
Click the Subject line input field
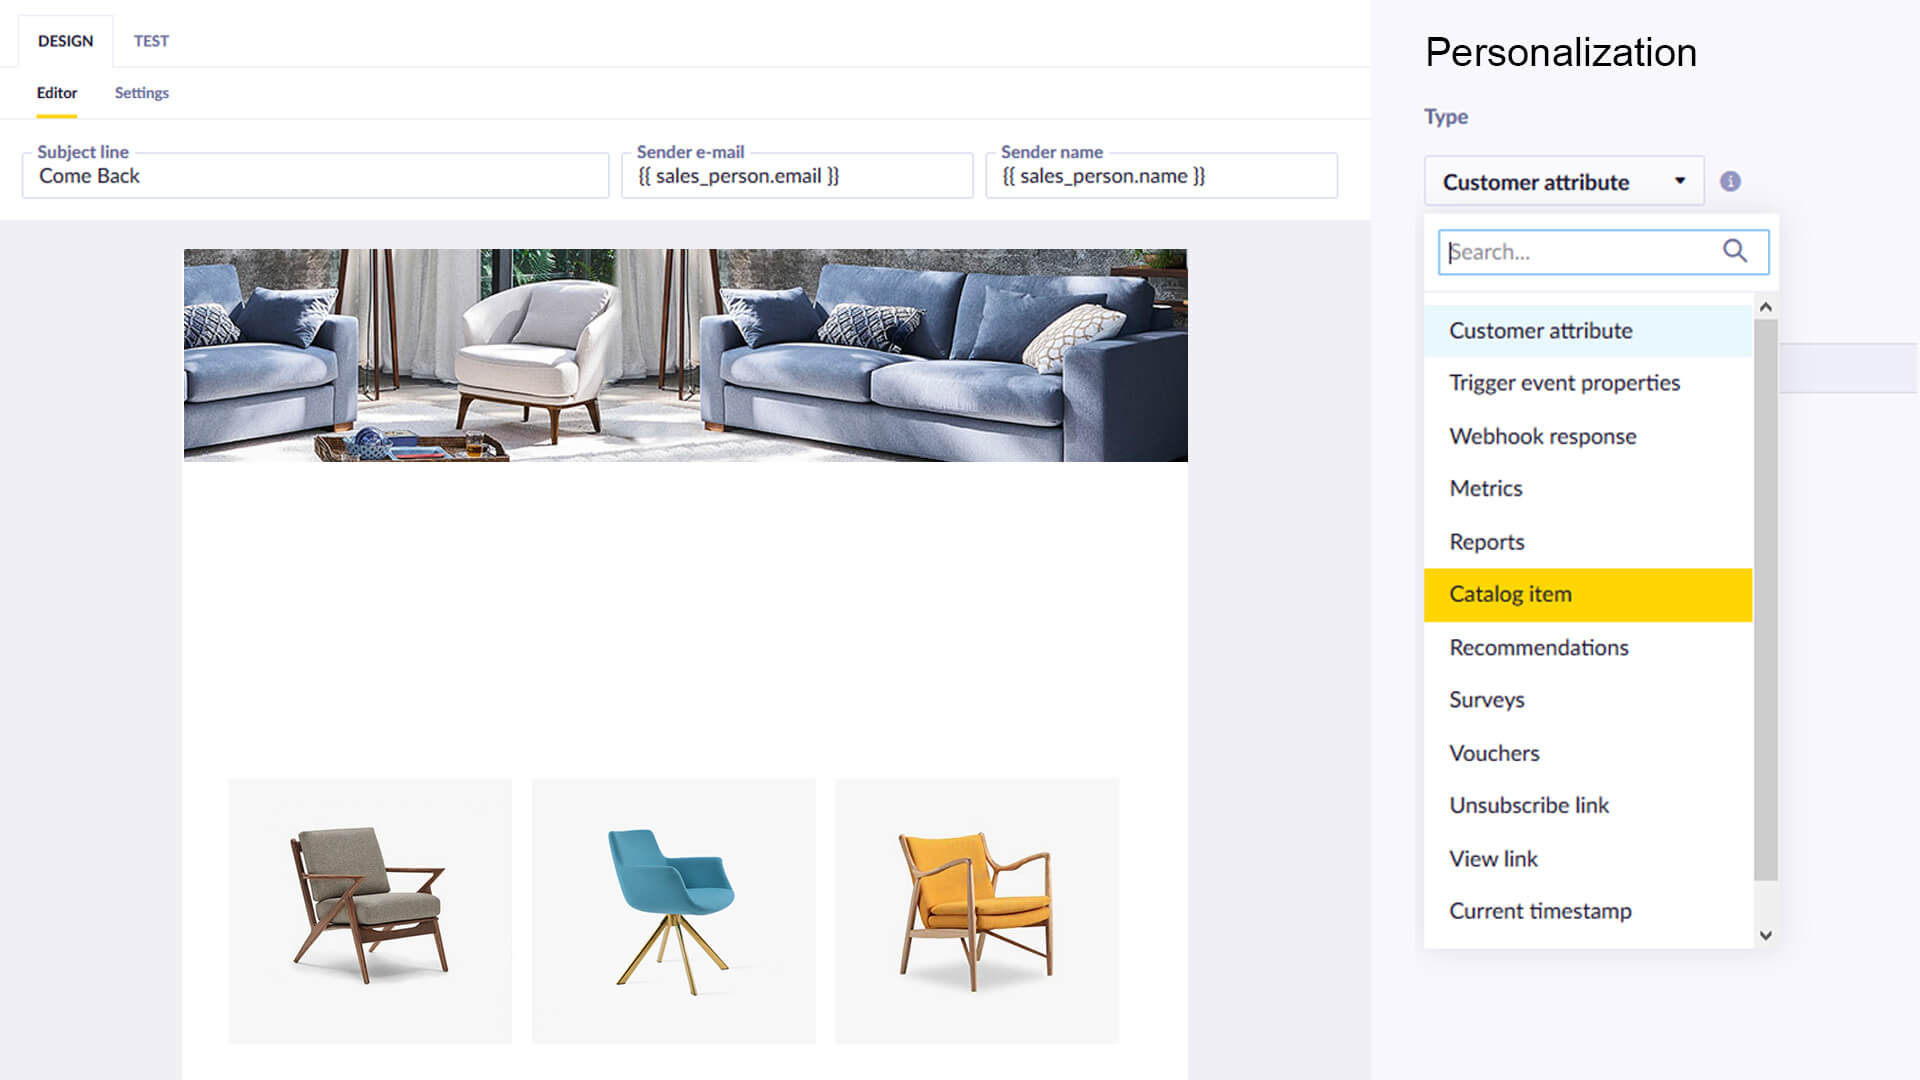pos(315,176)
